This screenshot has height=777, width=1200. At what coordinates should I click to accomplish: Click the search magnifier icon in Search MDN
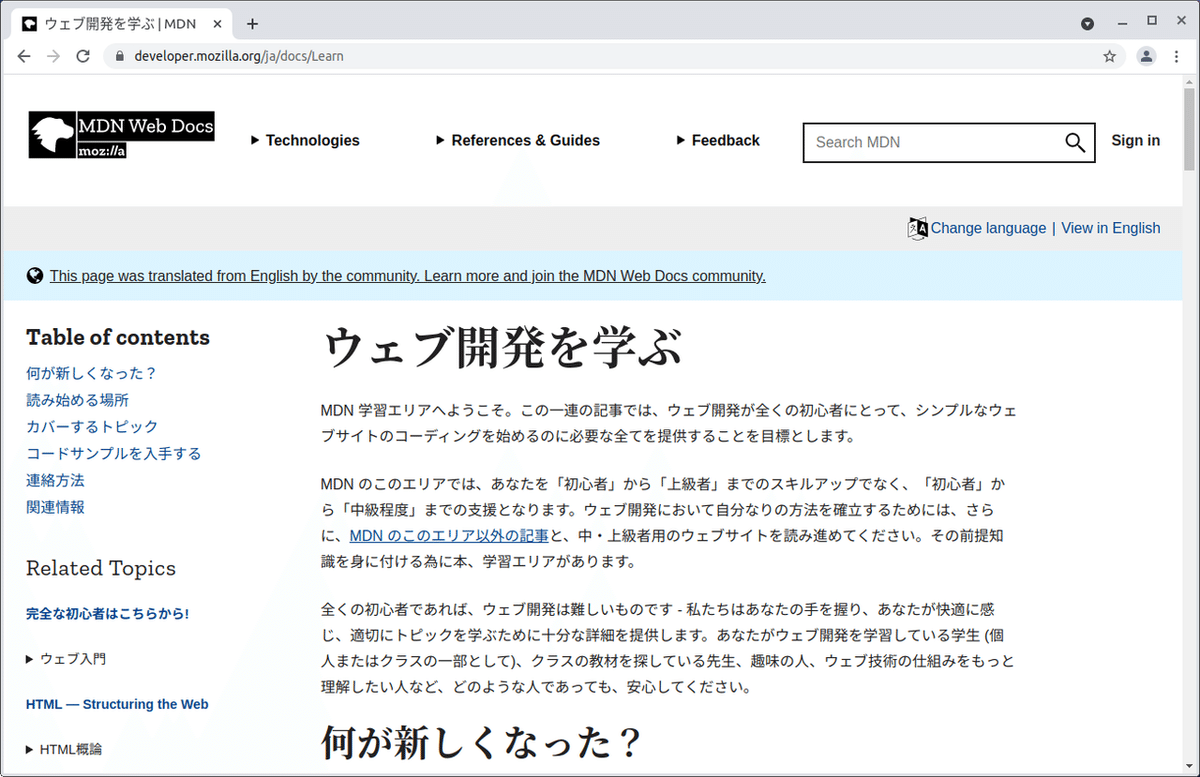(1074, 142)
